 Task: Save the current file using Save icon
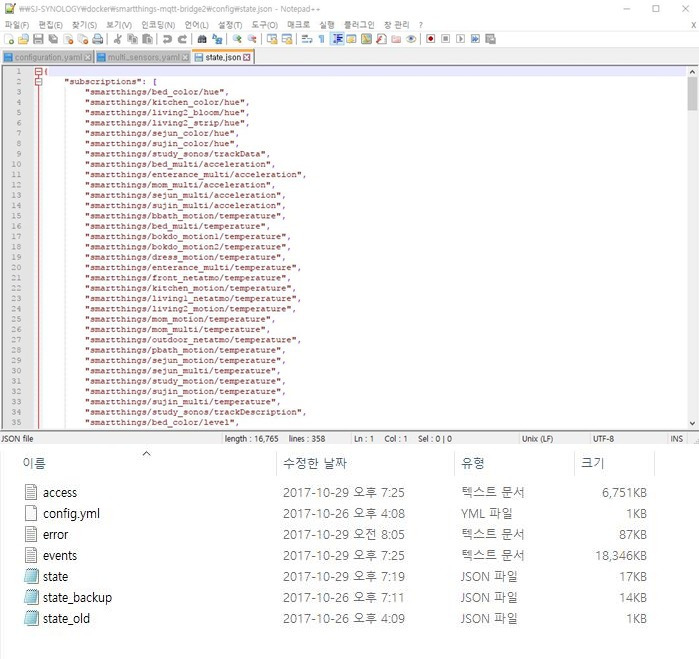point(38,39)
